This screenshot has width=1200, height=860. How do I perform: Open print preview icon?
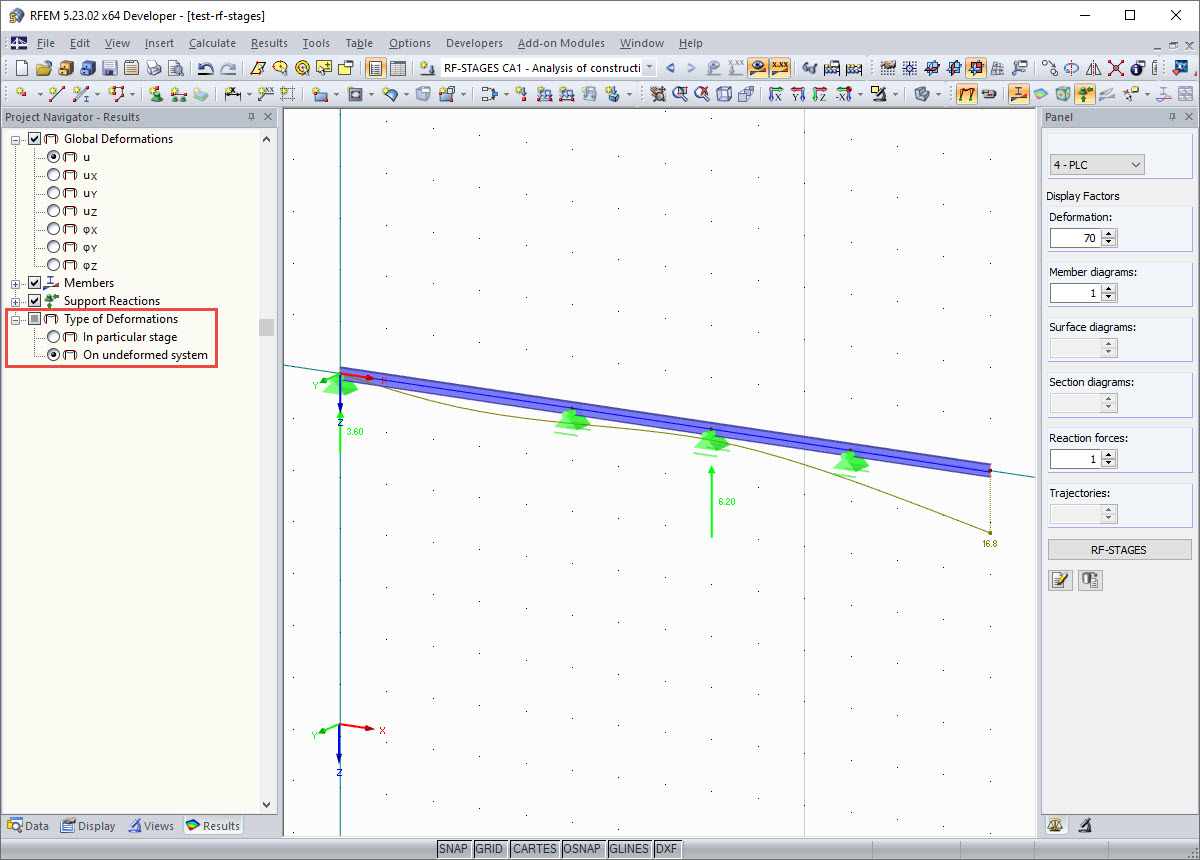pos(176,68)
